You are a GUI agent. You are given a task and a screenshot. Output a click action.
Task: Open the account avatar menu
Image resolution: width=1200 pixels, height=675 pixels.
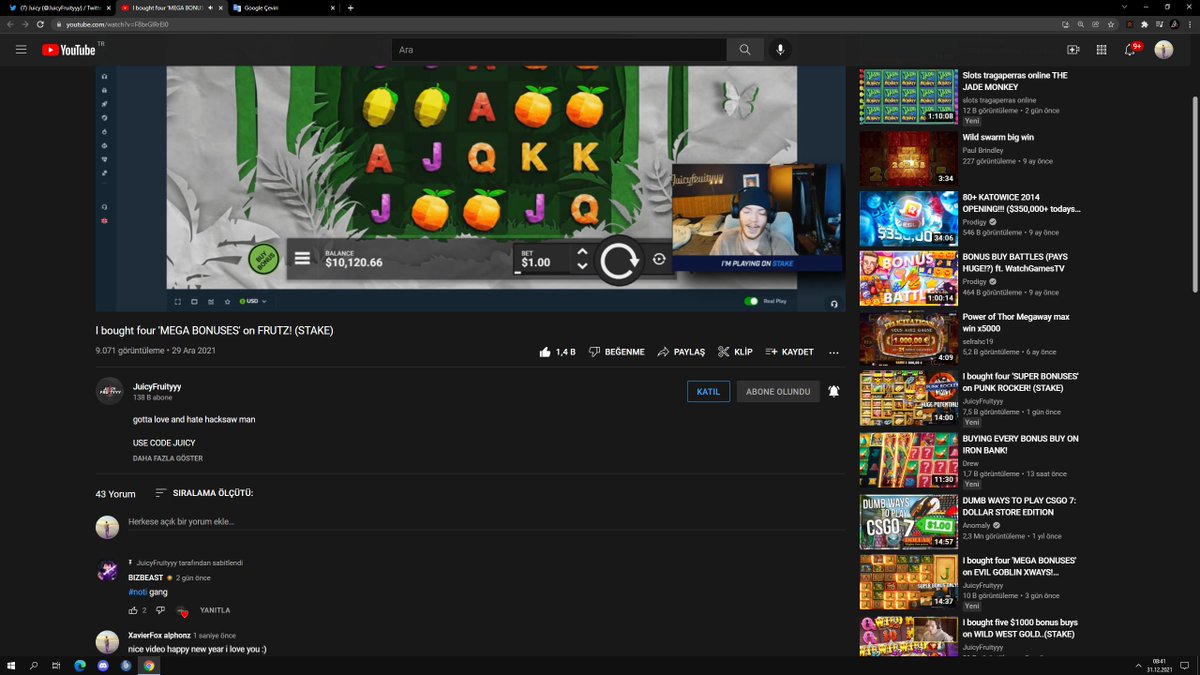click(1164, 49)
